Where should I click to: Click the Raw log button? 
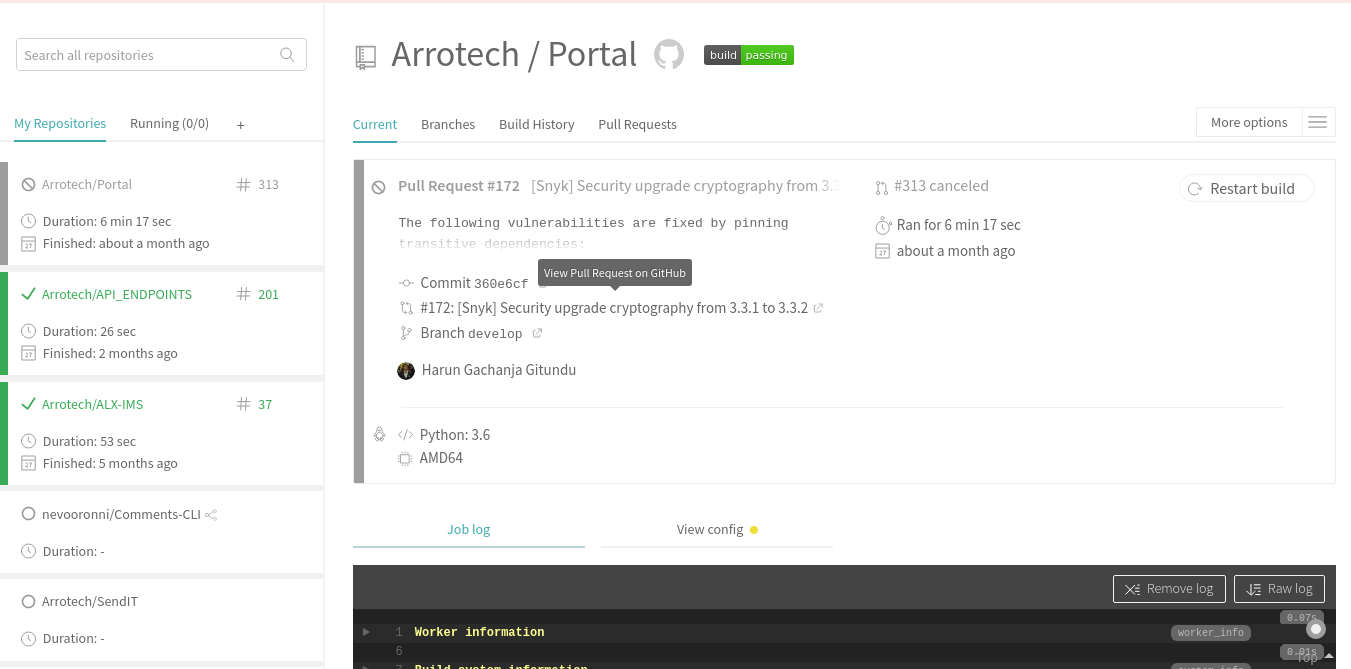[1280, 589]
